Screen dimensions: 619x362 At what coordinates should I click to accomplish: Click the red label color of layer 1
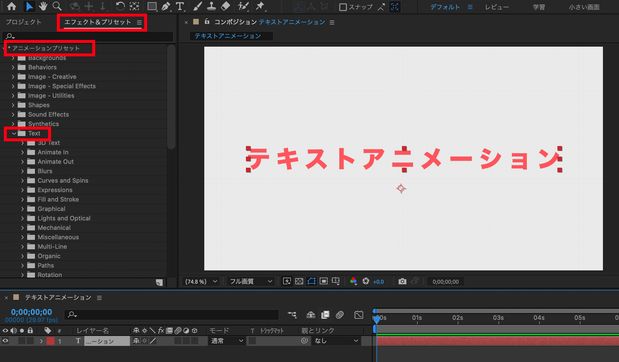click(x=51, y=341)
